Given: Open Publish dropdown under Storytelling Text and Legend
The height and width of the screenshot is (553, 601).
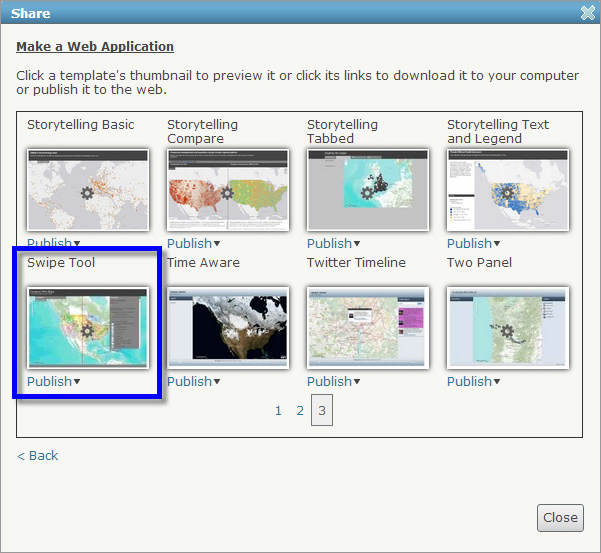Looking at the screenshot, I should 473,243.
